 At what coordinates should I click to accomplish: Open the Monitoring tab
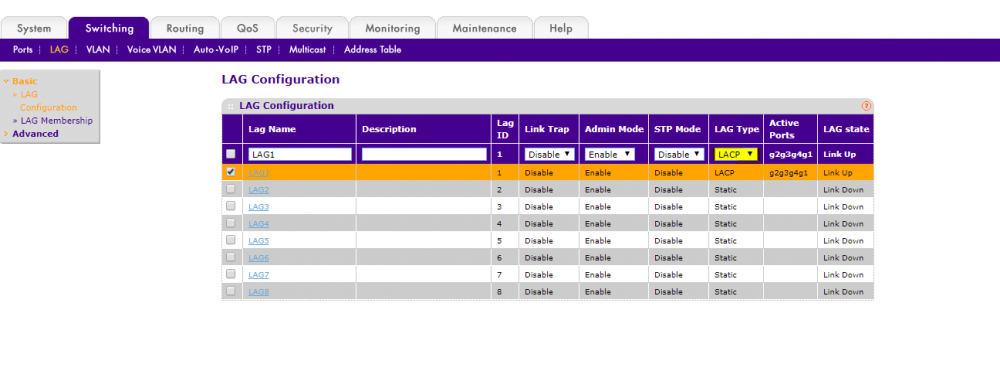click(x=392, y=28)
